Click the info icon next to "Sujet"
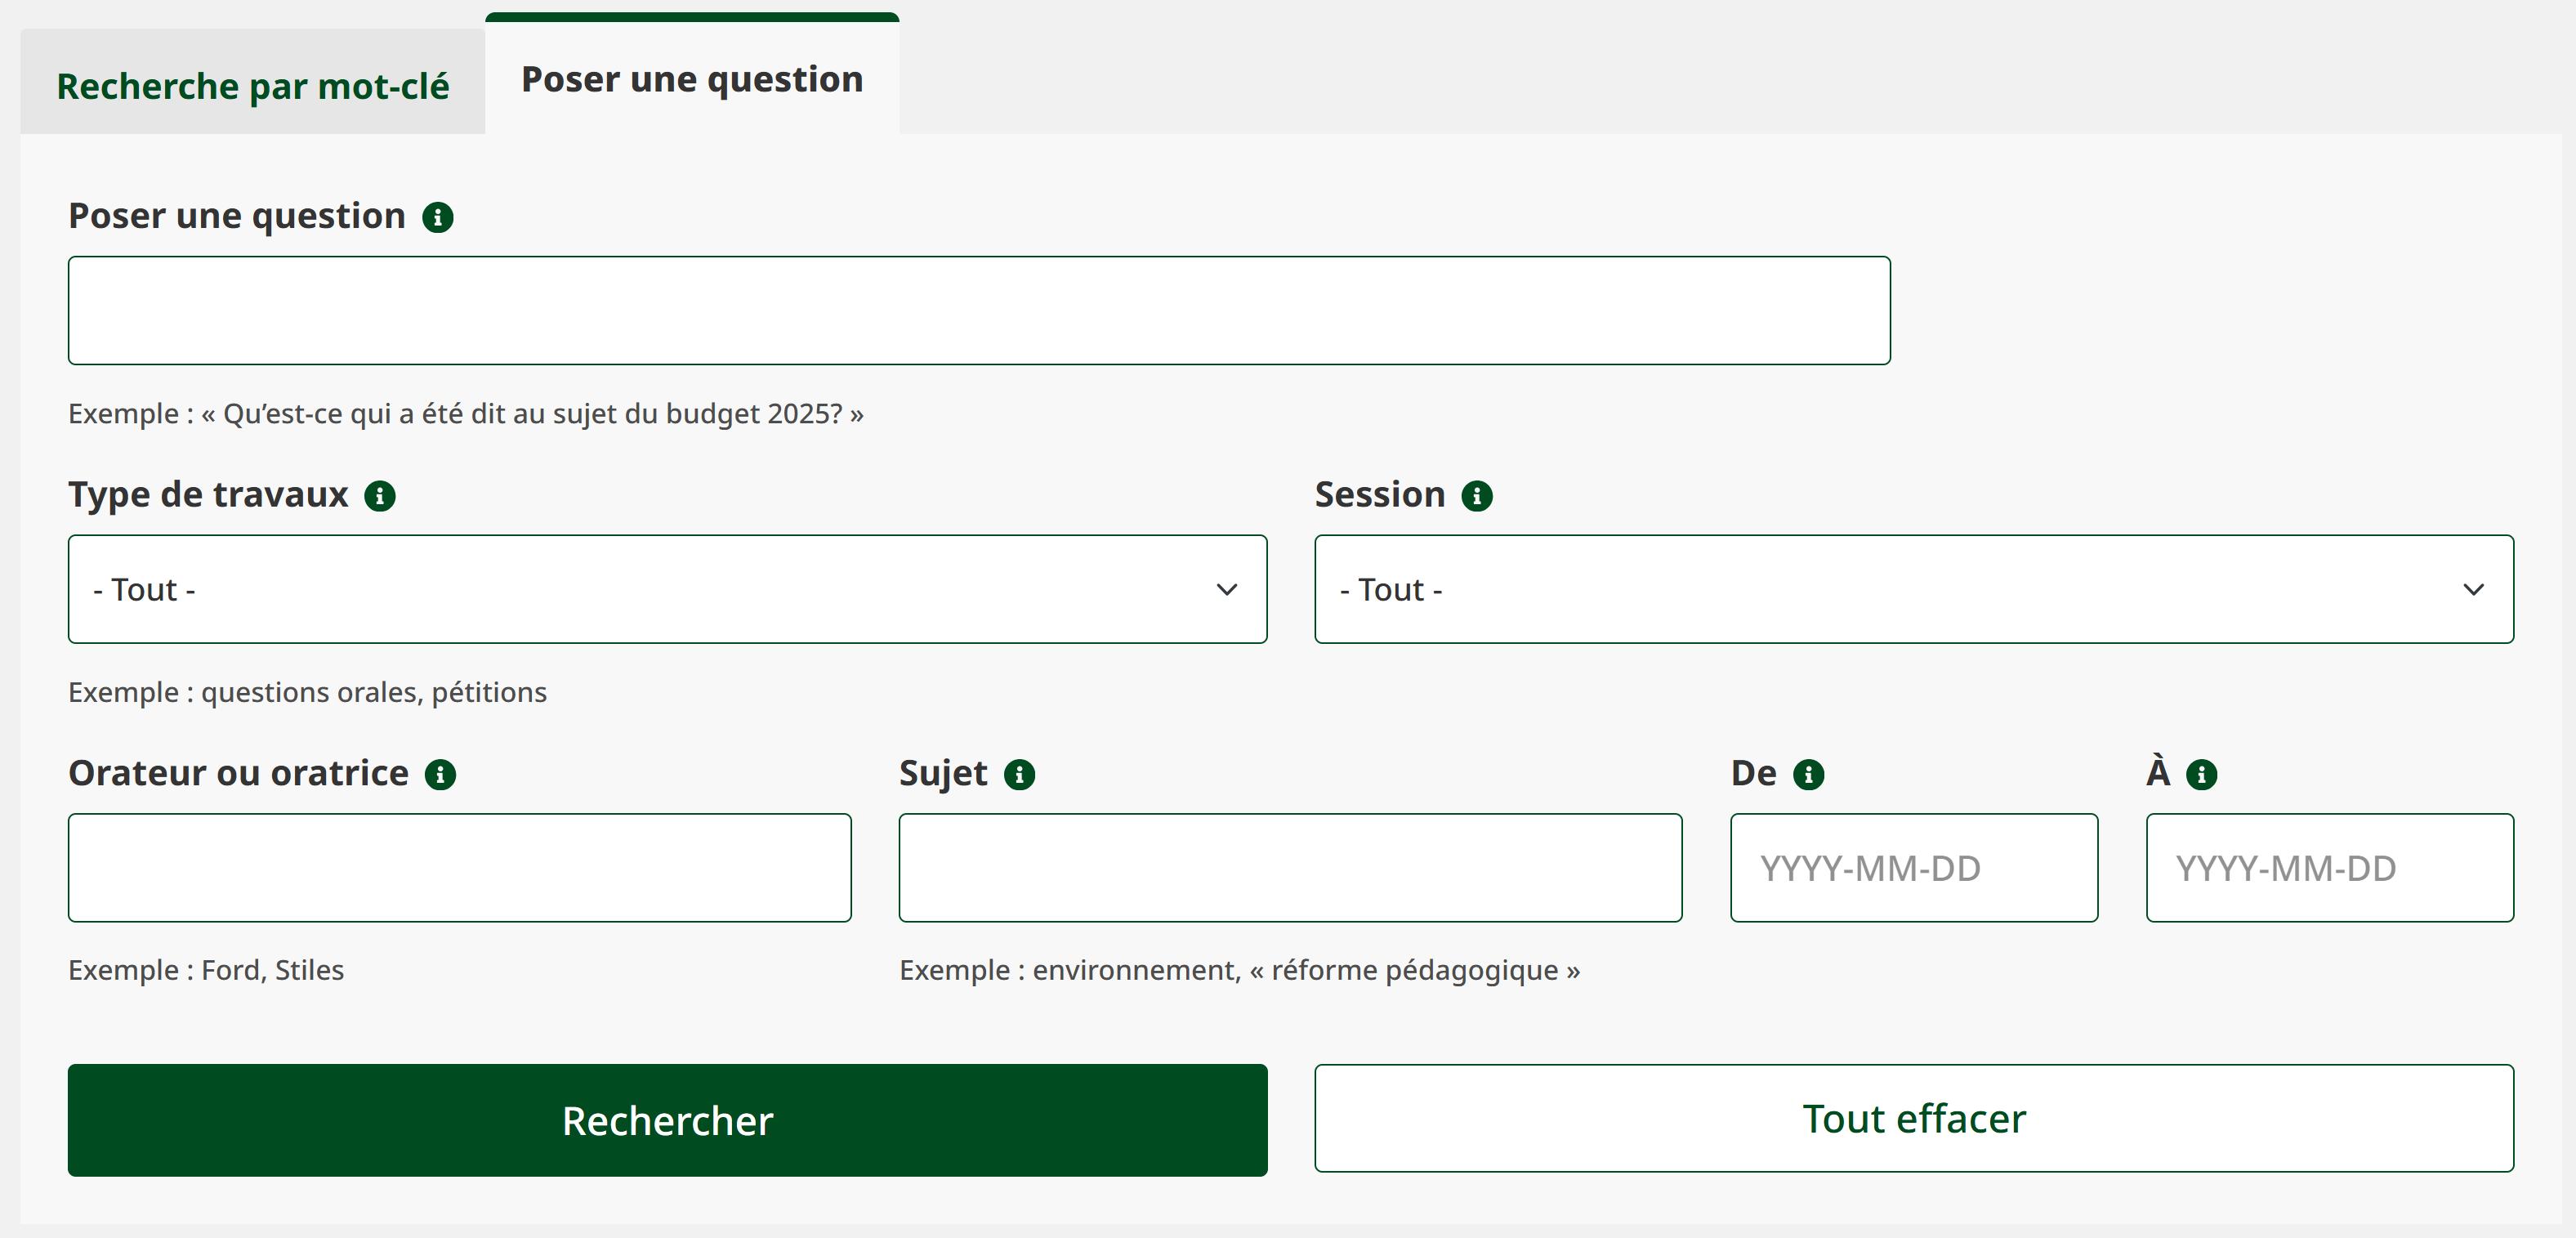Viewport: 2576px width, 1238px height. (1018, 773)
